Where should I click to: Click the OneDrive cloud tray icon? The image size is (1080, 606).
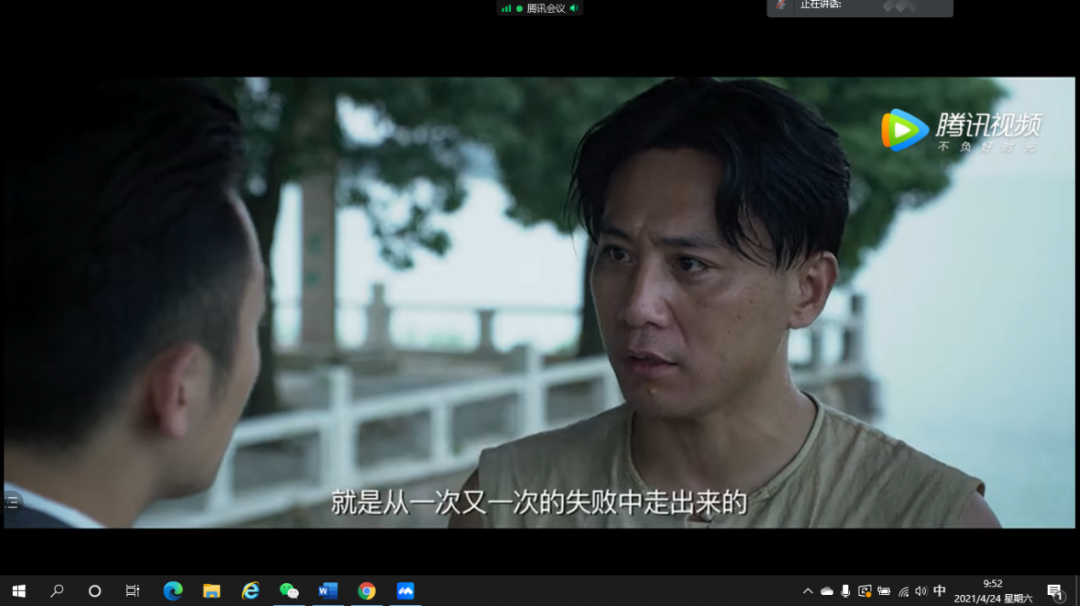827,591
